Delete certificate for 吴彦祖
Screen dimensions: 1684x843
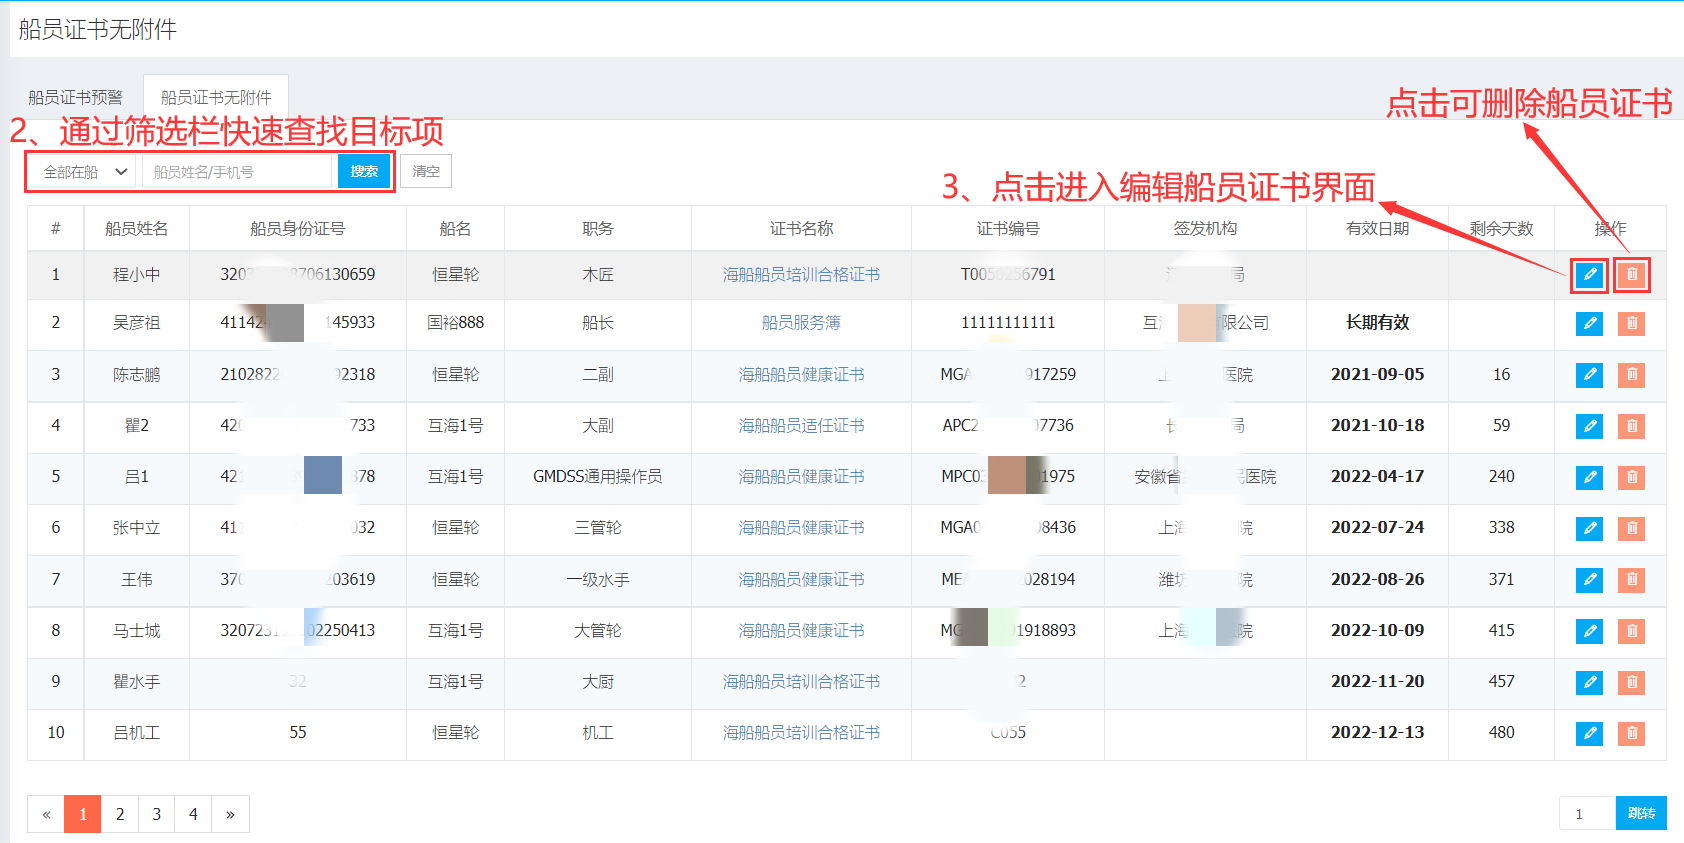click(1631, 323)
